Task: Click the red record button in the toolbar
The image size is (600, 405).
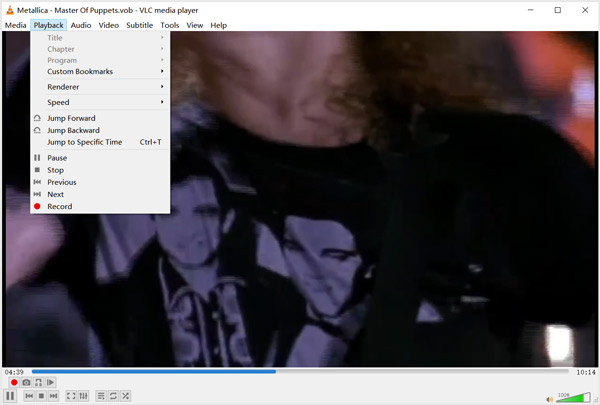Action: (14, 382)
